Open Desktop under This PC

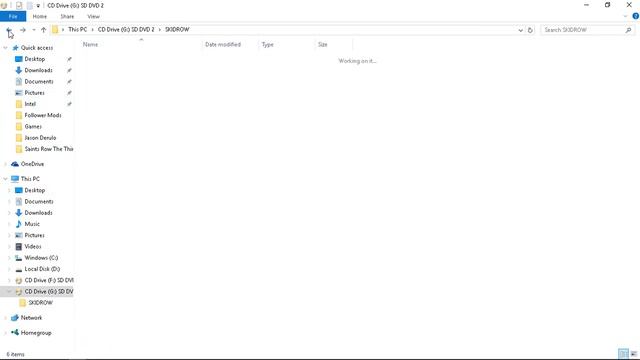(x=35, y=190)
